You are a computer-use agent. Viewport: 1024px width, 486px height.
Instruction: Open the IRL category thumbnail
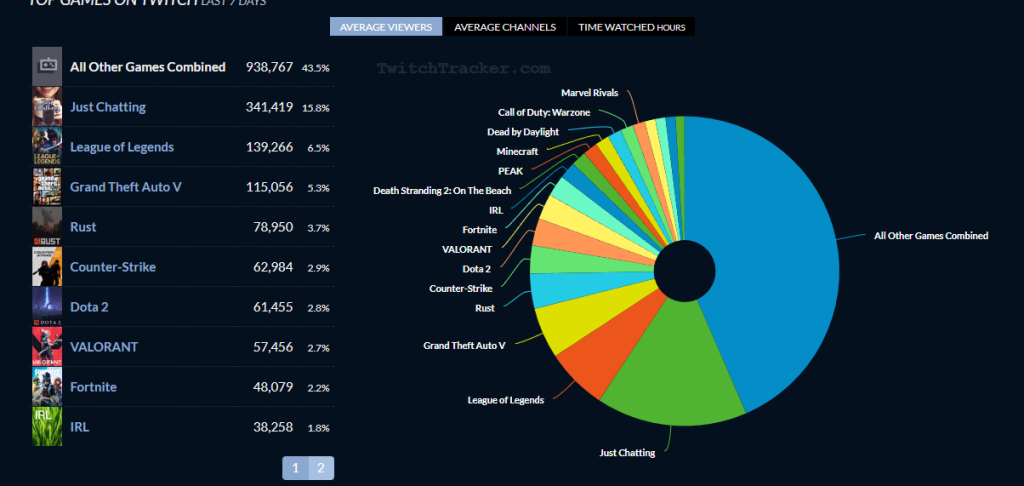(x=47, y=427)
